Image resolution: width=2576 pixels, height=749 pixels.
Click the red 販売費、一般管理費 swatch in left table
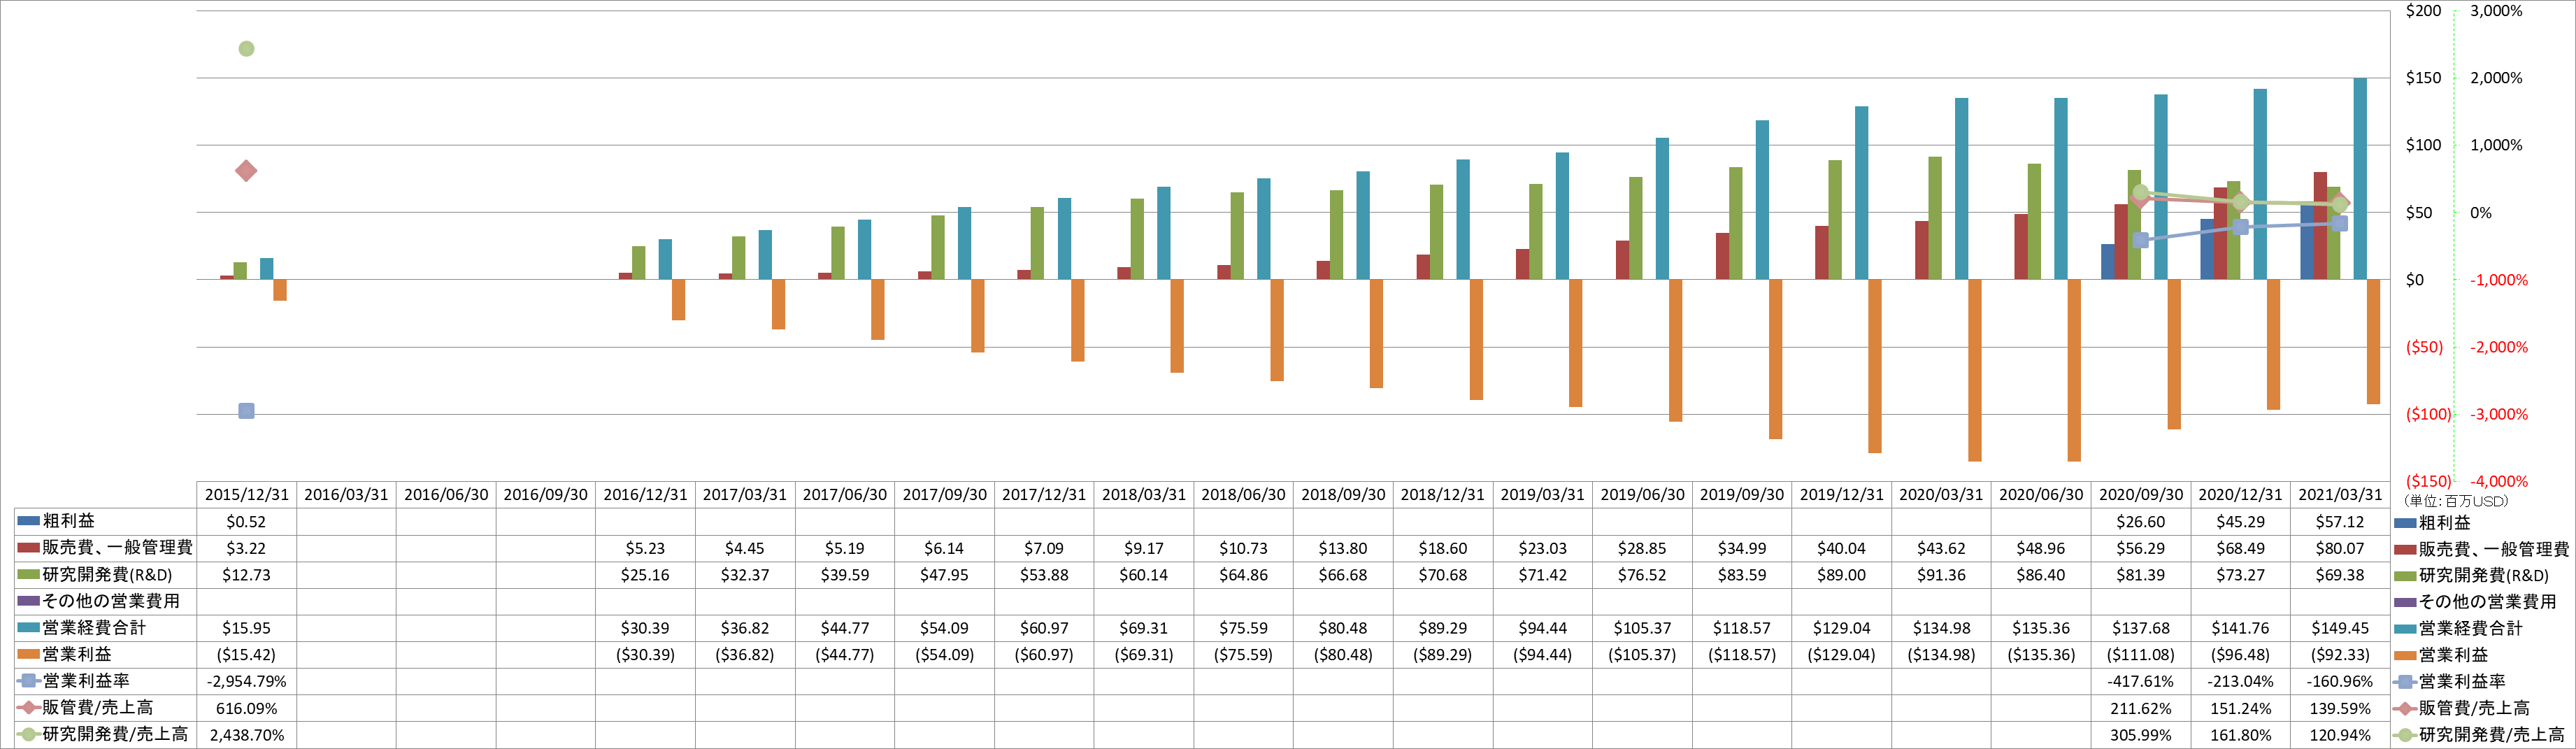[x=28, y=548]
